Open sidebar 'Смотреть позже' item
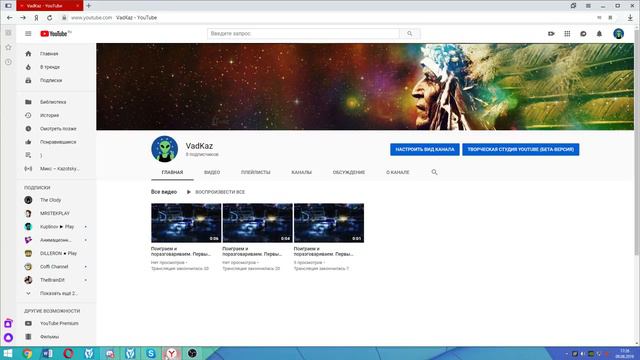640x360 pixels. coord(56,129)
